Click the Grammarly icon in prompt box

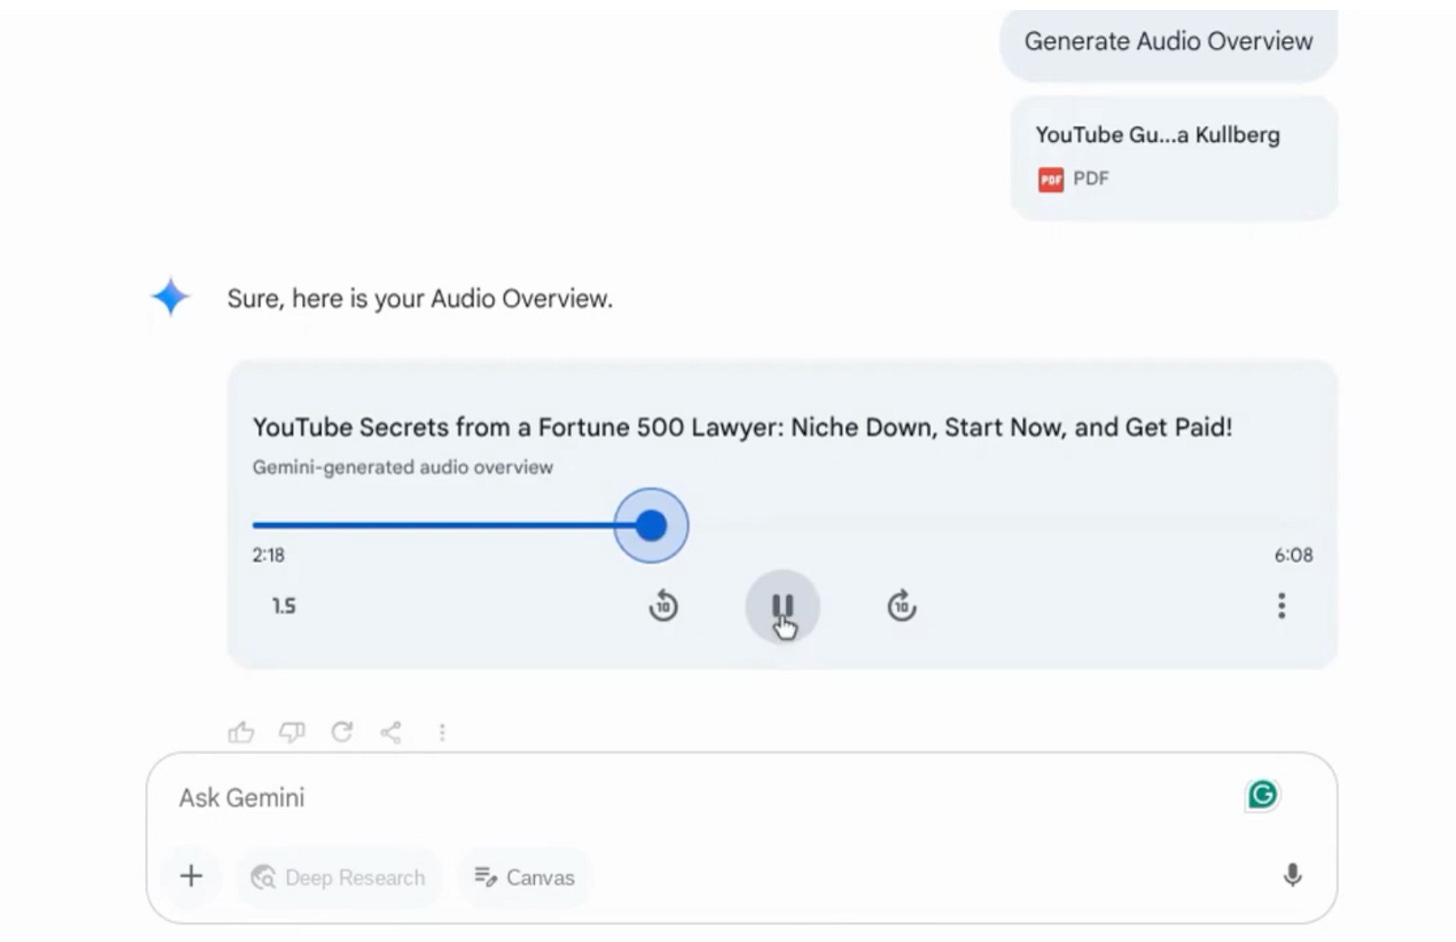pos(1262,795)
